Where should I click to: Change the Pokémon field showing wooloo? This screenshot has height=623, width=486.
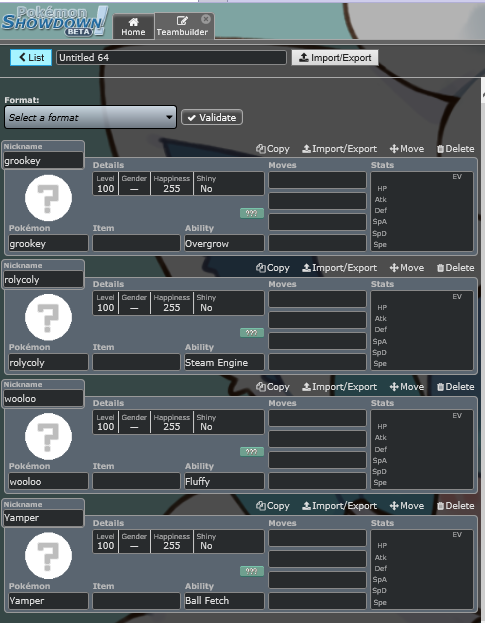pyautogui.click(x=48, y=481)
